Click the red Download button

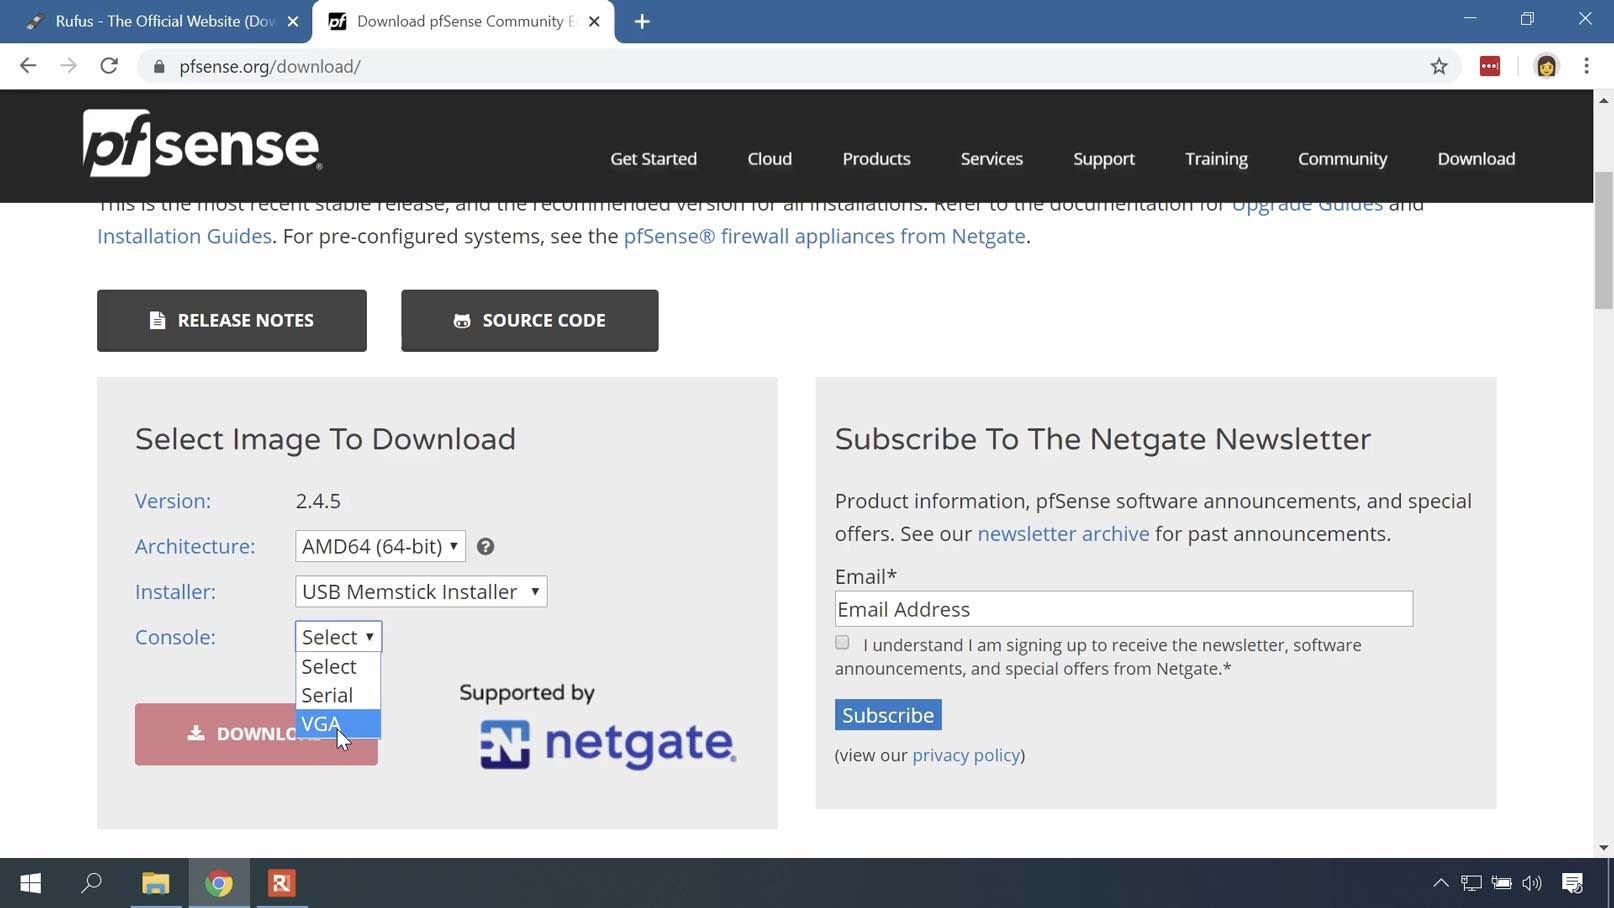point(256,734)
